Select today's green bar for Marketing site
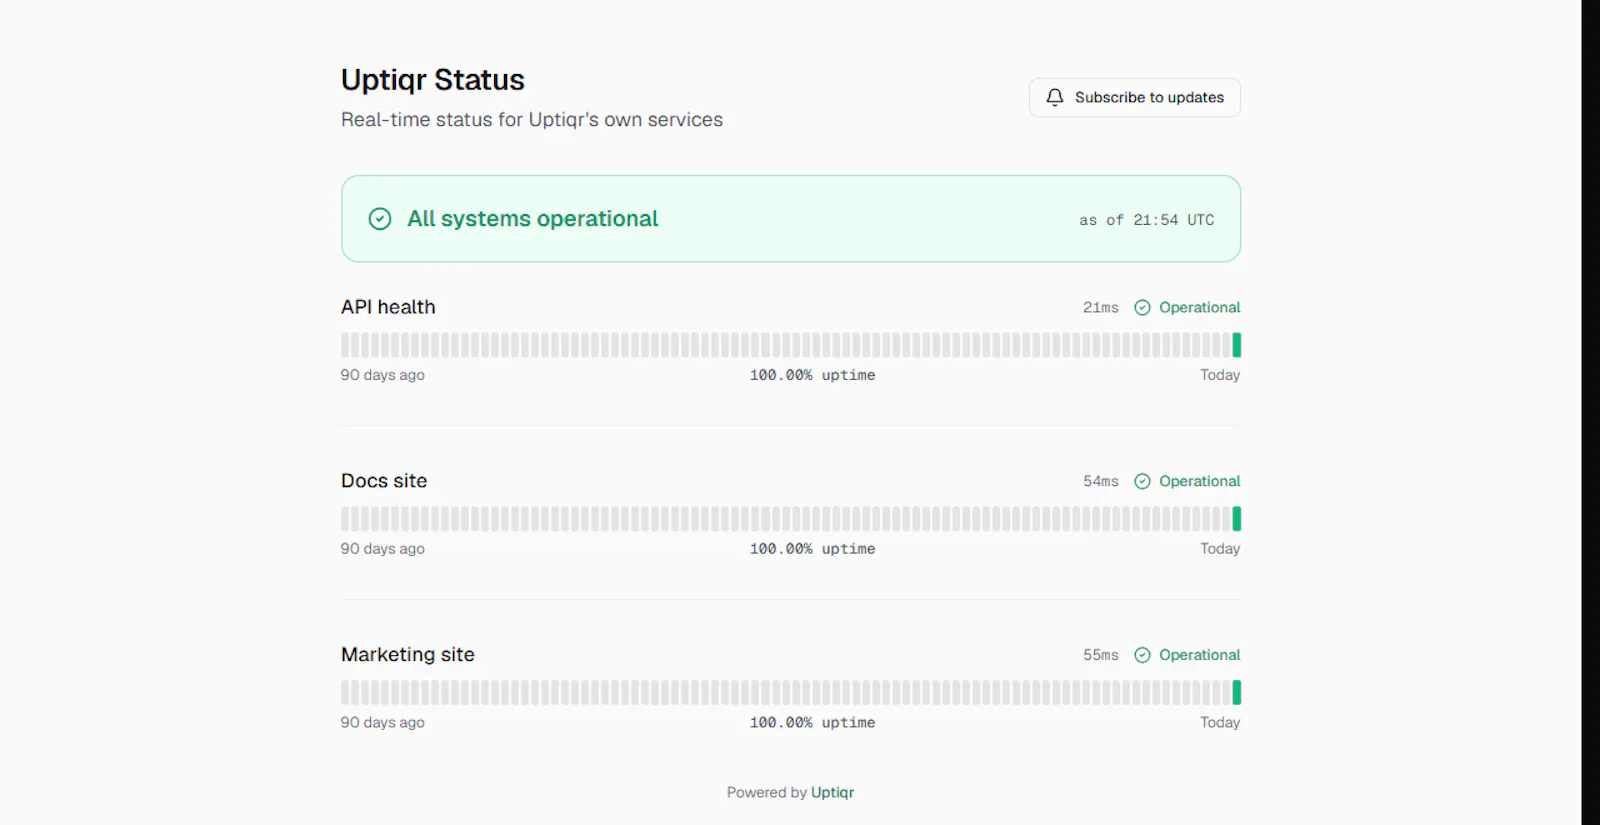 click(1236, 692)
